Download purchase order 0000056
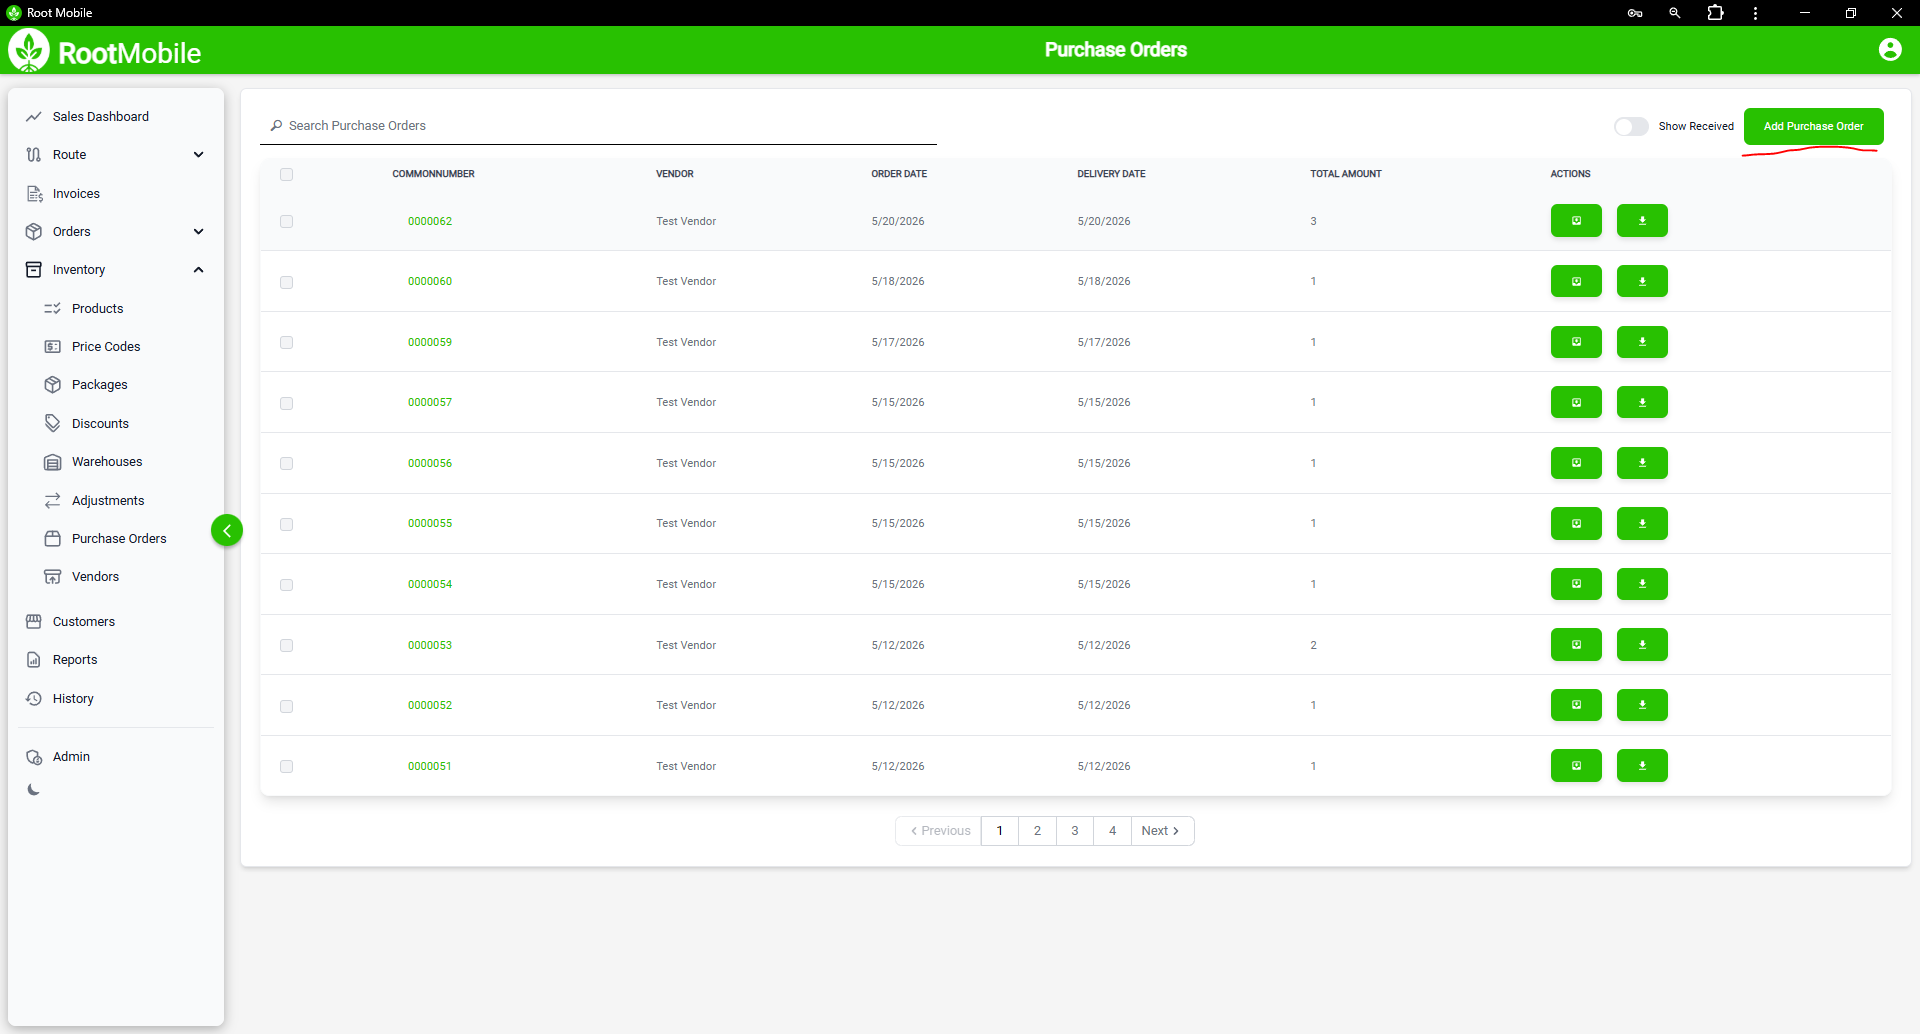Screen dimensions: 1920x1034 [1642, 463]
